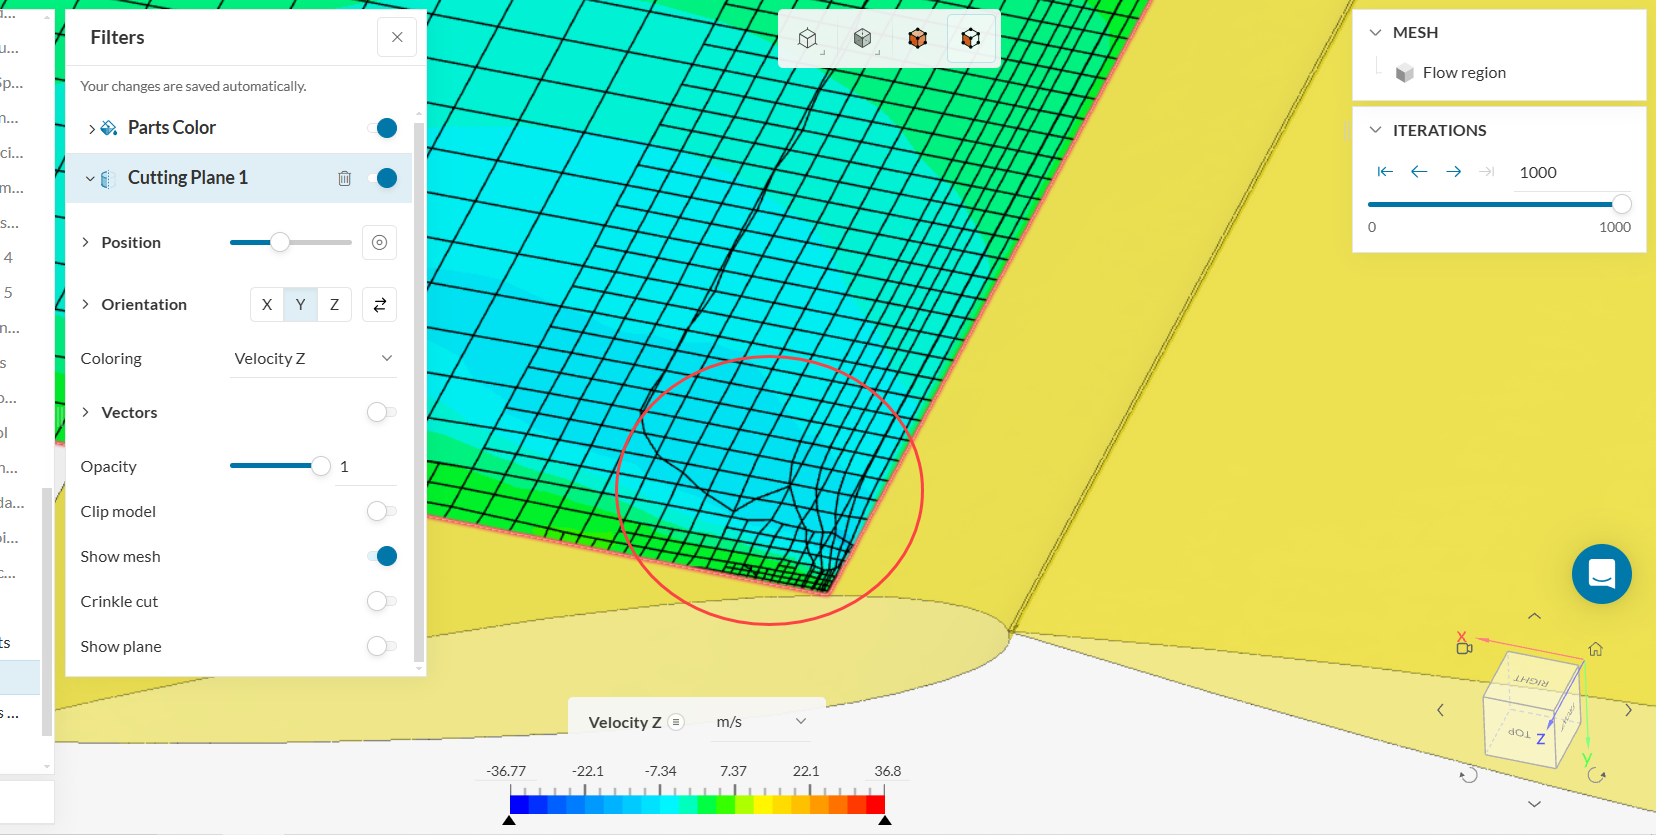
Task: Rotate view up with top chevron
Action: [1534, 616]
